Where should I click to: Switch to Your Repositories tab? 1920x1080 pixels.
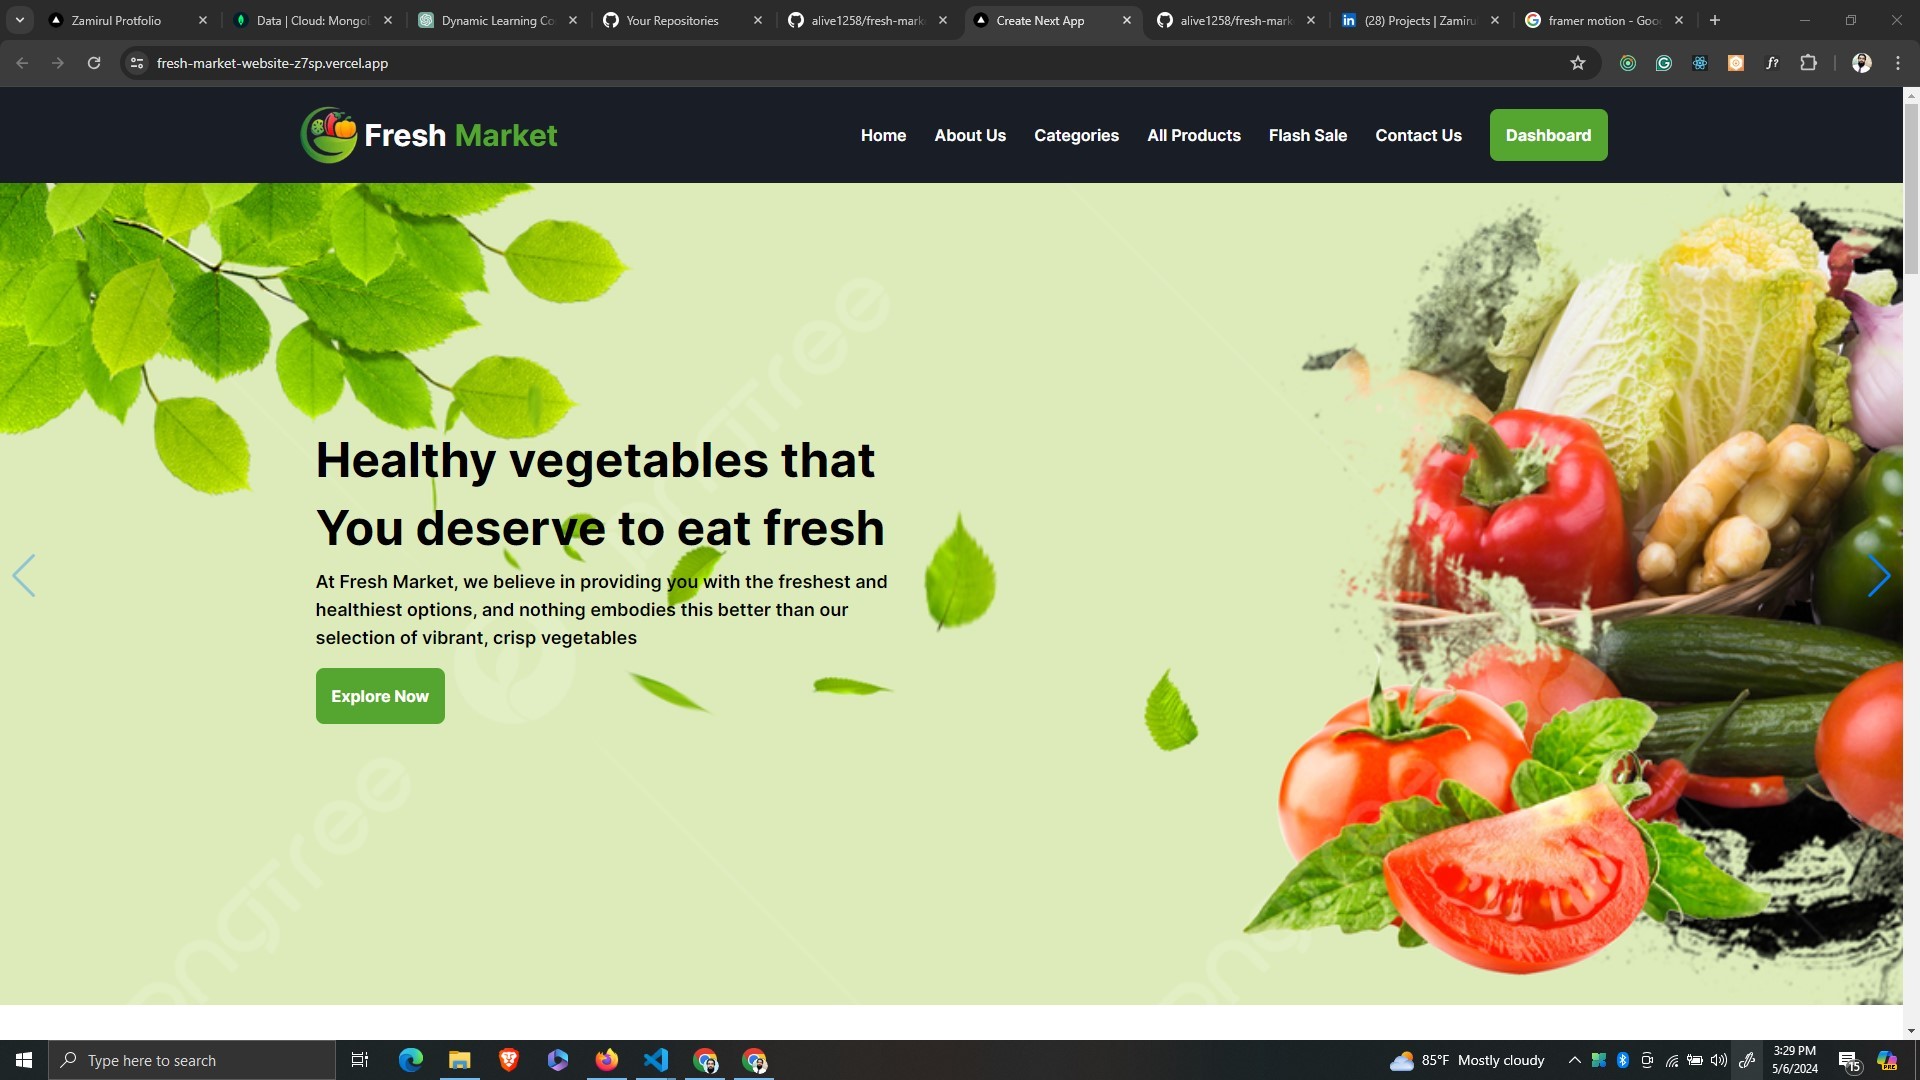[x=672, y=20]
